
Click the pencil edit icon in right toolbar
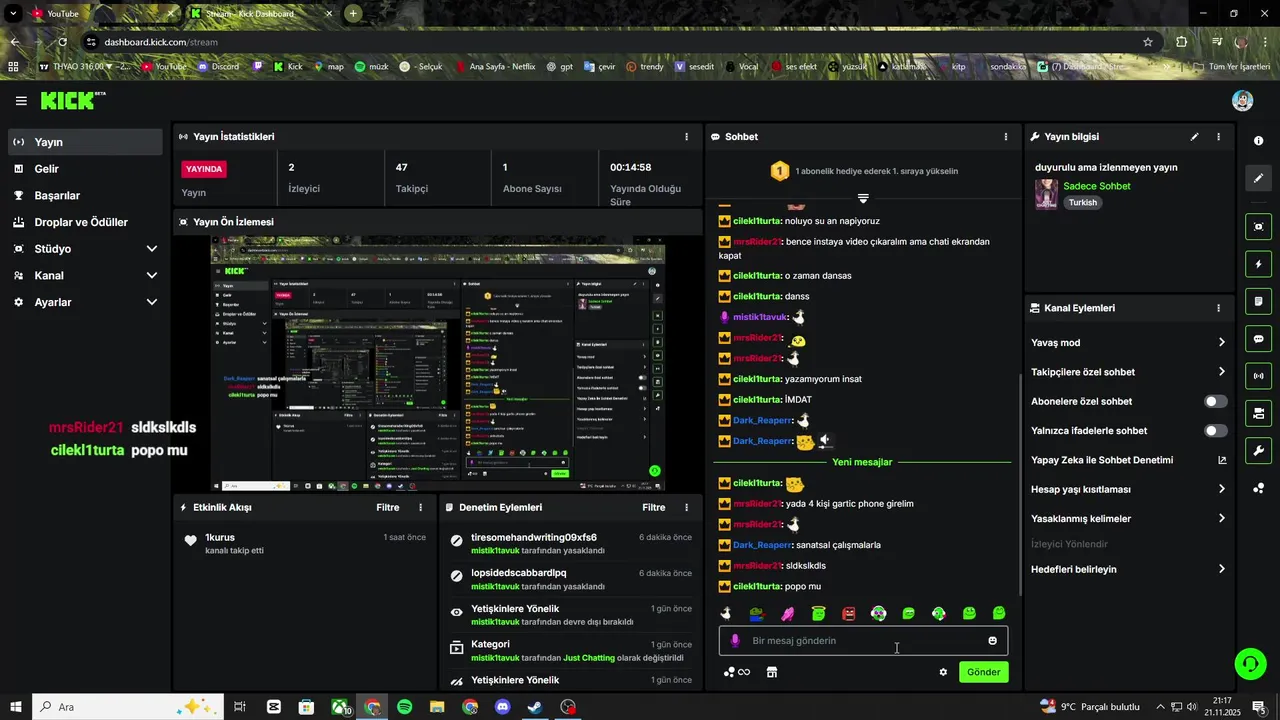tap(1259, 178)
